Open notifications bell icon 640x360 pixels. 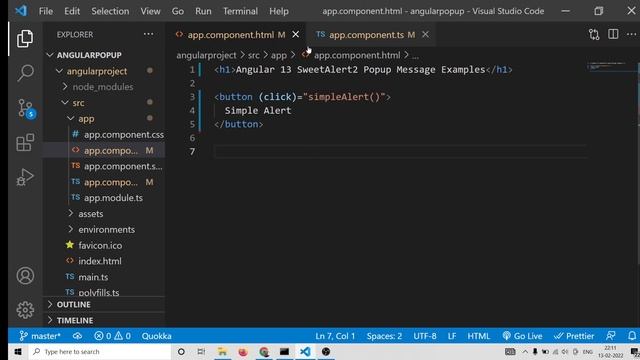point(632,336)
